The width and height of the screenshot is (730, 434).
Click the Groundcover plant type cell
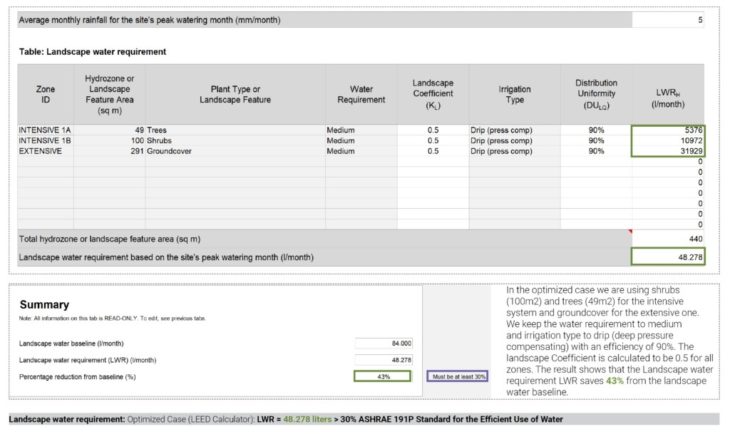pyautogui.click(x=234, y=152)
